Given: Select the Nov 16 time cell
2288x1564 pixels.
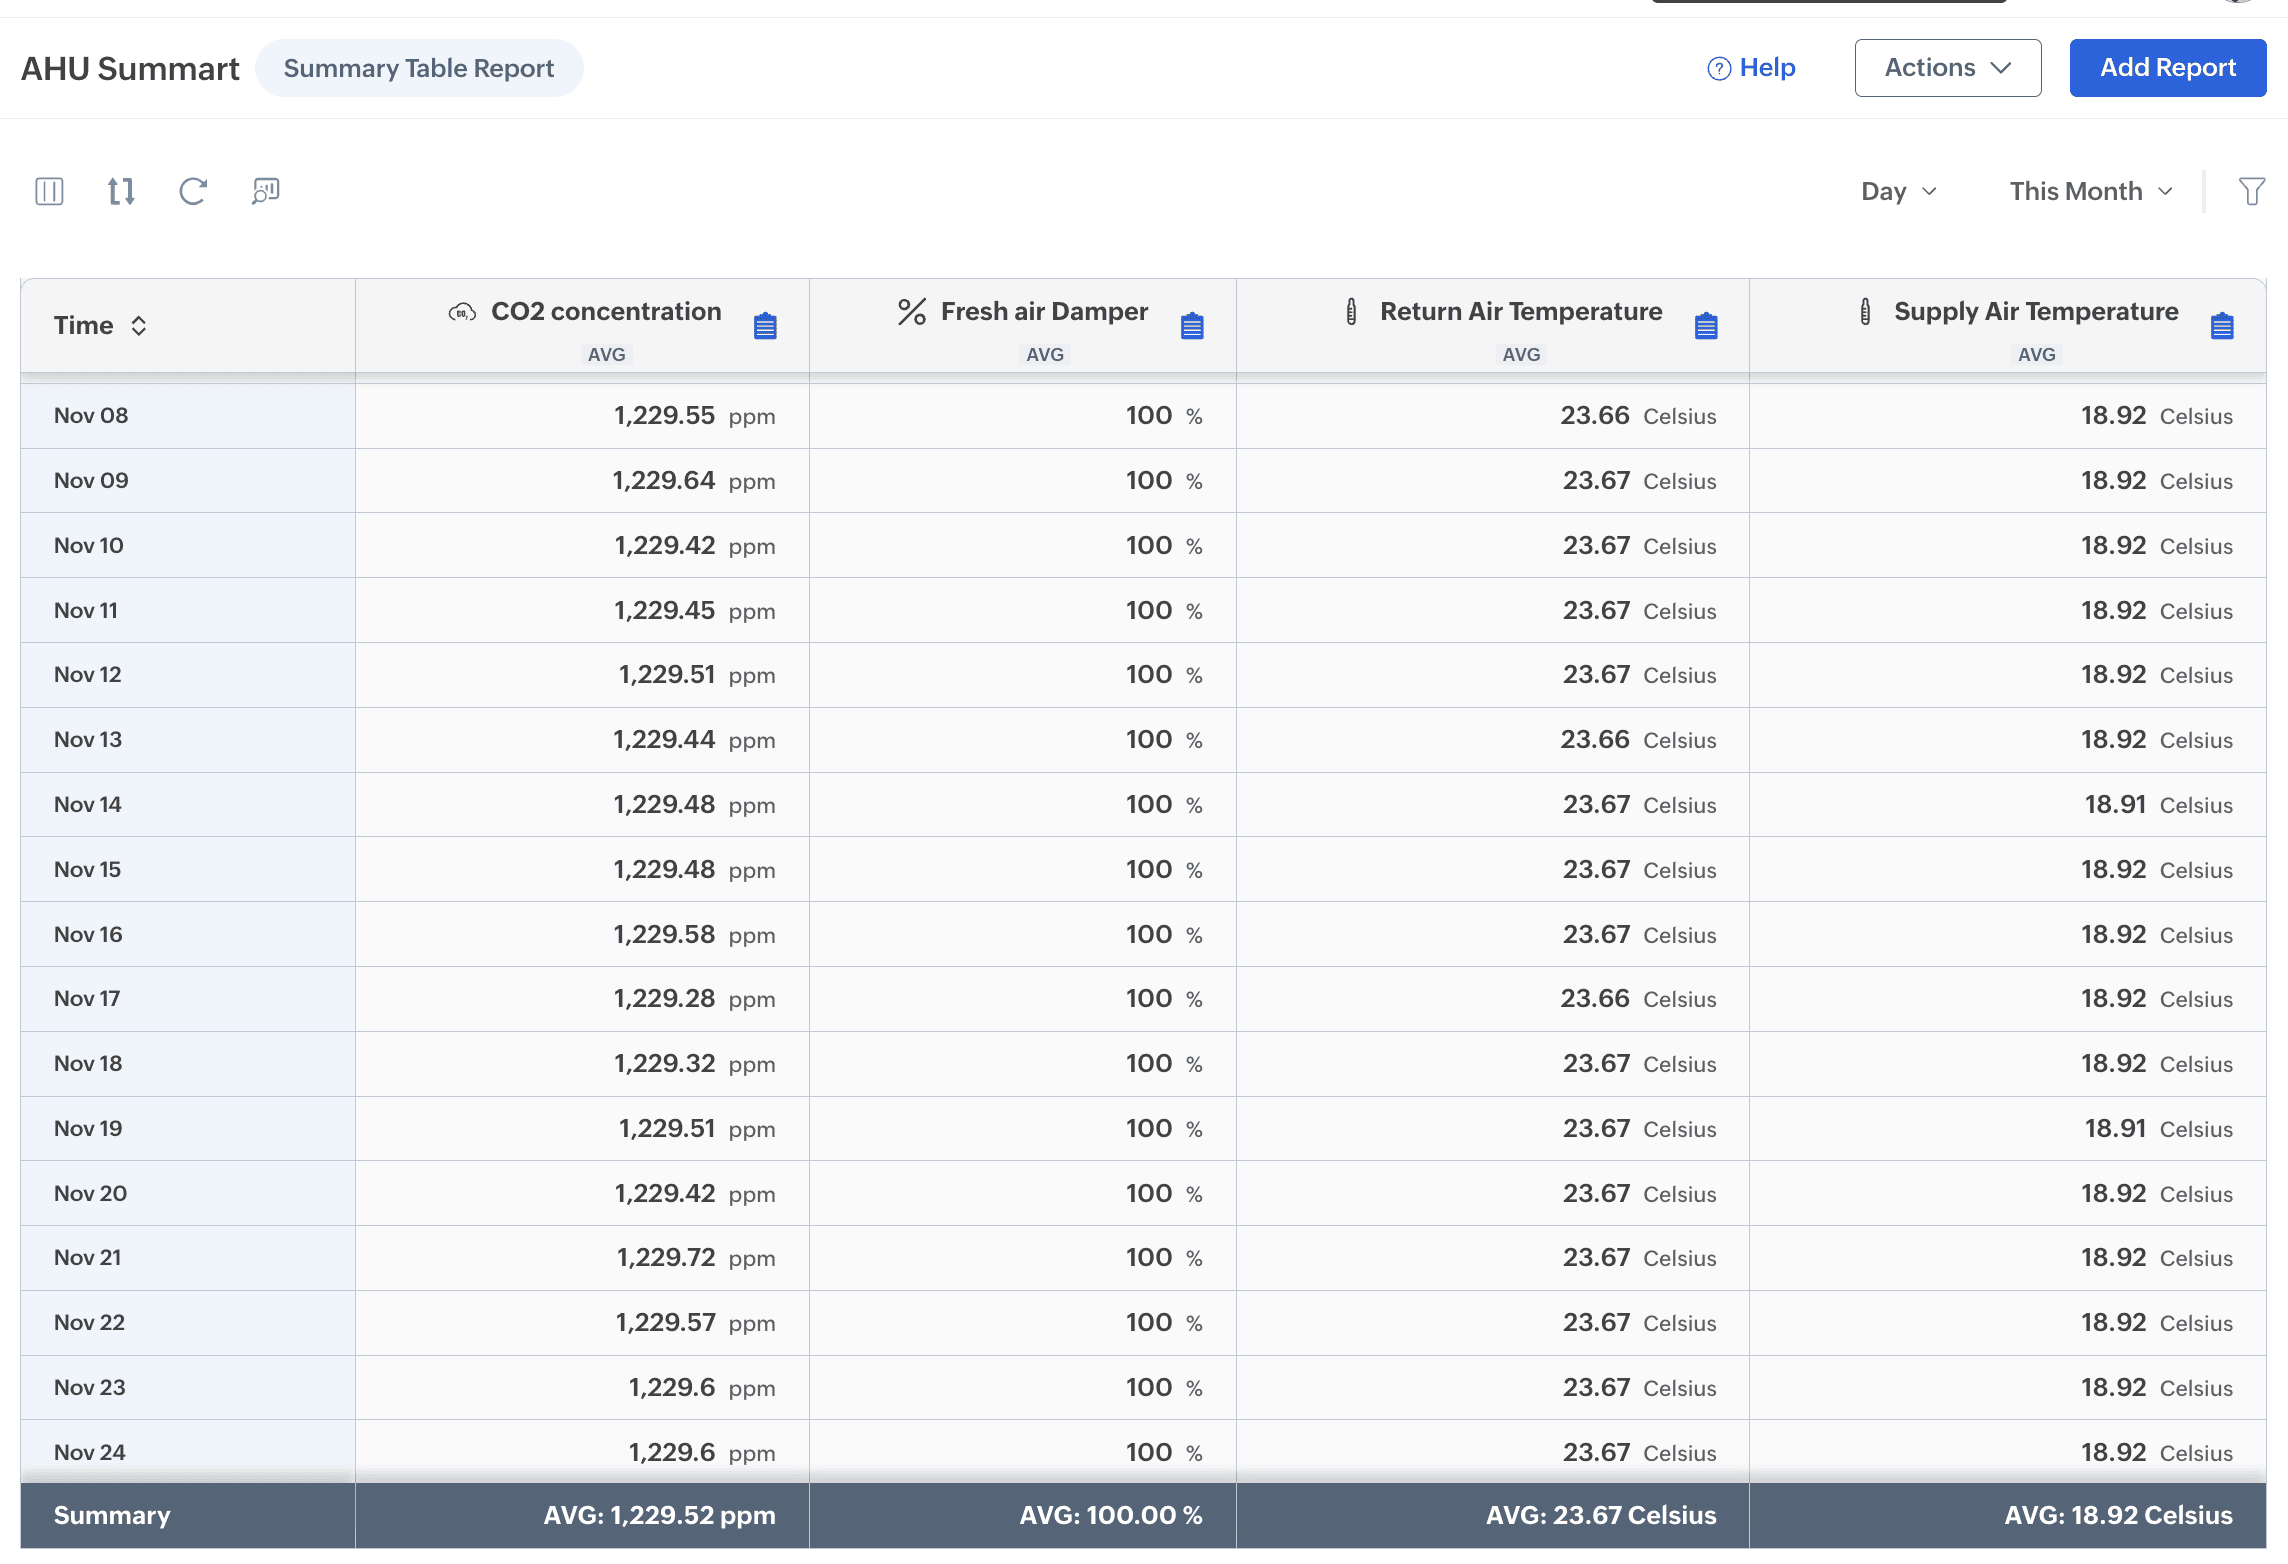Looking at the screenshot, I should point(88,934).
